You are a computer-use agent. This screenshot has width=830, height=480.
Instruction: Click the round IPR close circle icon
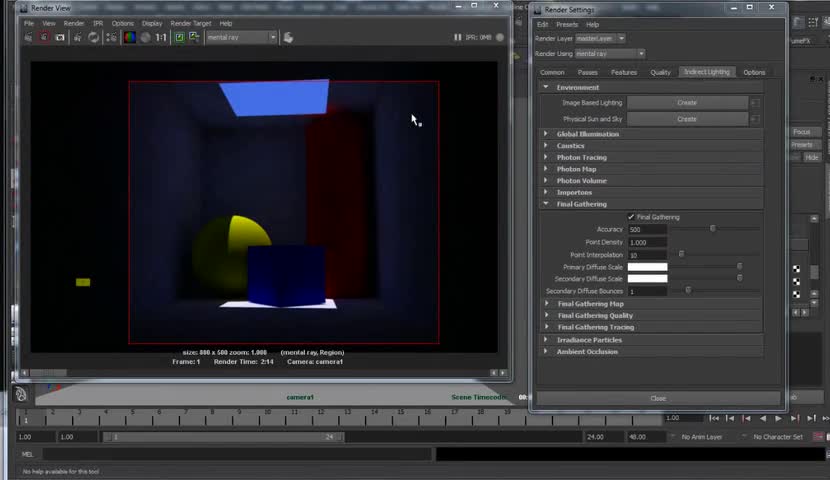click(x=500, y=38)
